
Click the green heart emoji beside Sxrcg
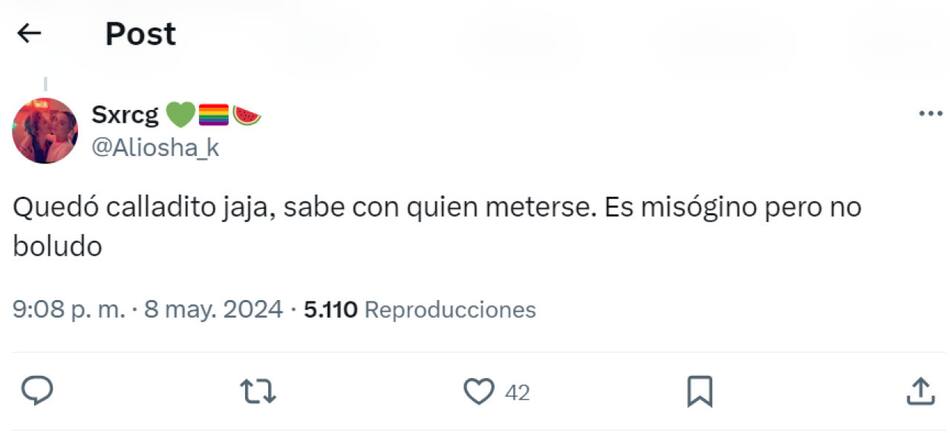(180, 116)
